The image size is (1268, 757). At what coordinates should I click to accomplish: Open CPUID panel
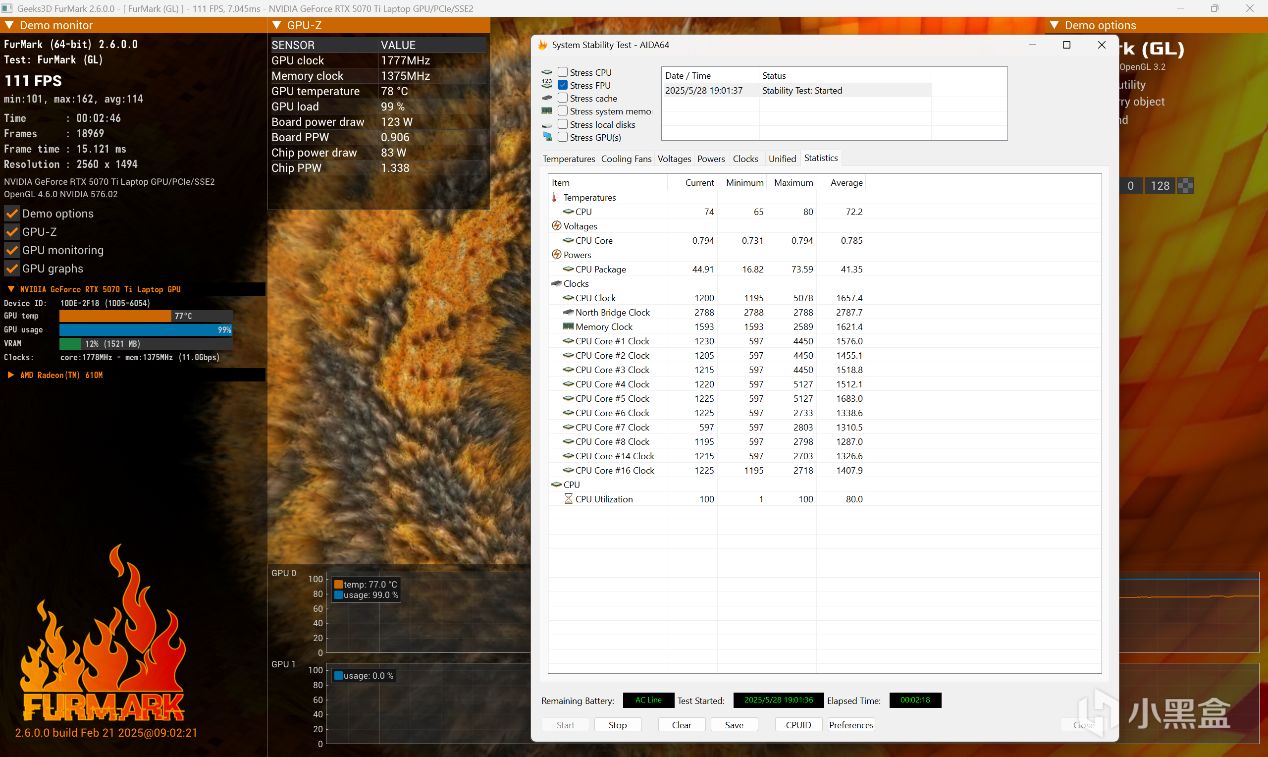tap(798, 725)
